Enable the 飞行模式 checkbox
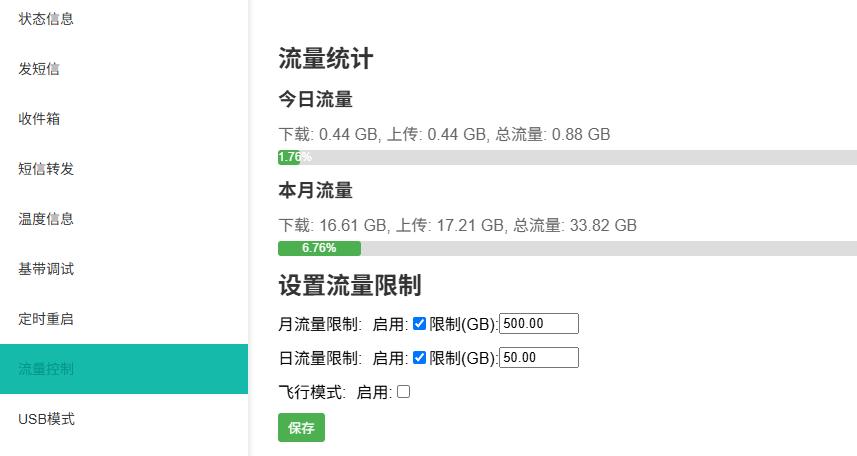The image size is (857, 456). [x=403, y=391]
